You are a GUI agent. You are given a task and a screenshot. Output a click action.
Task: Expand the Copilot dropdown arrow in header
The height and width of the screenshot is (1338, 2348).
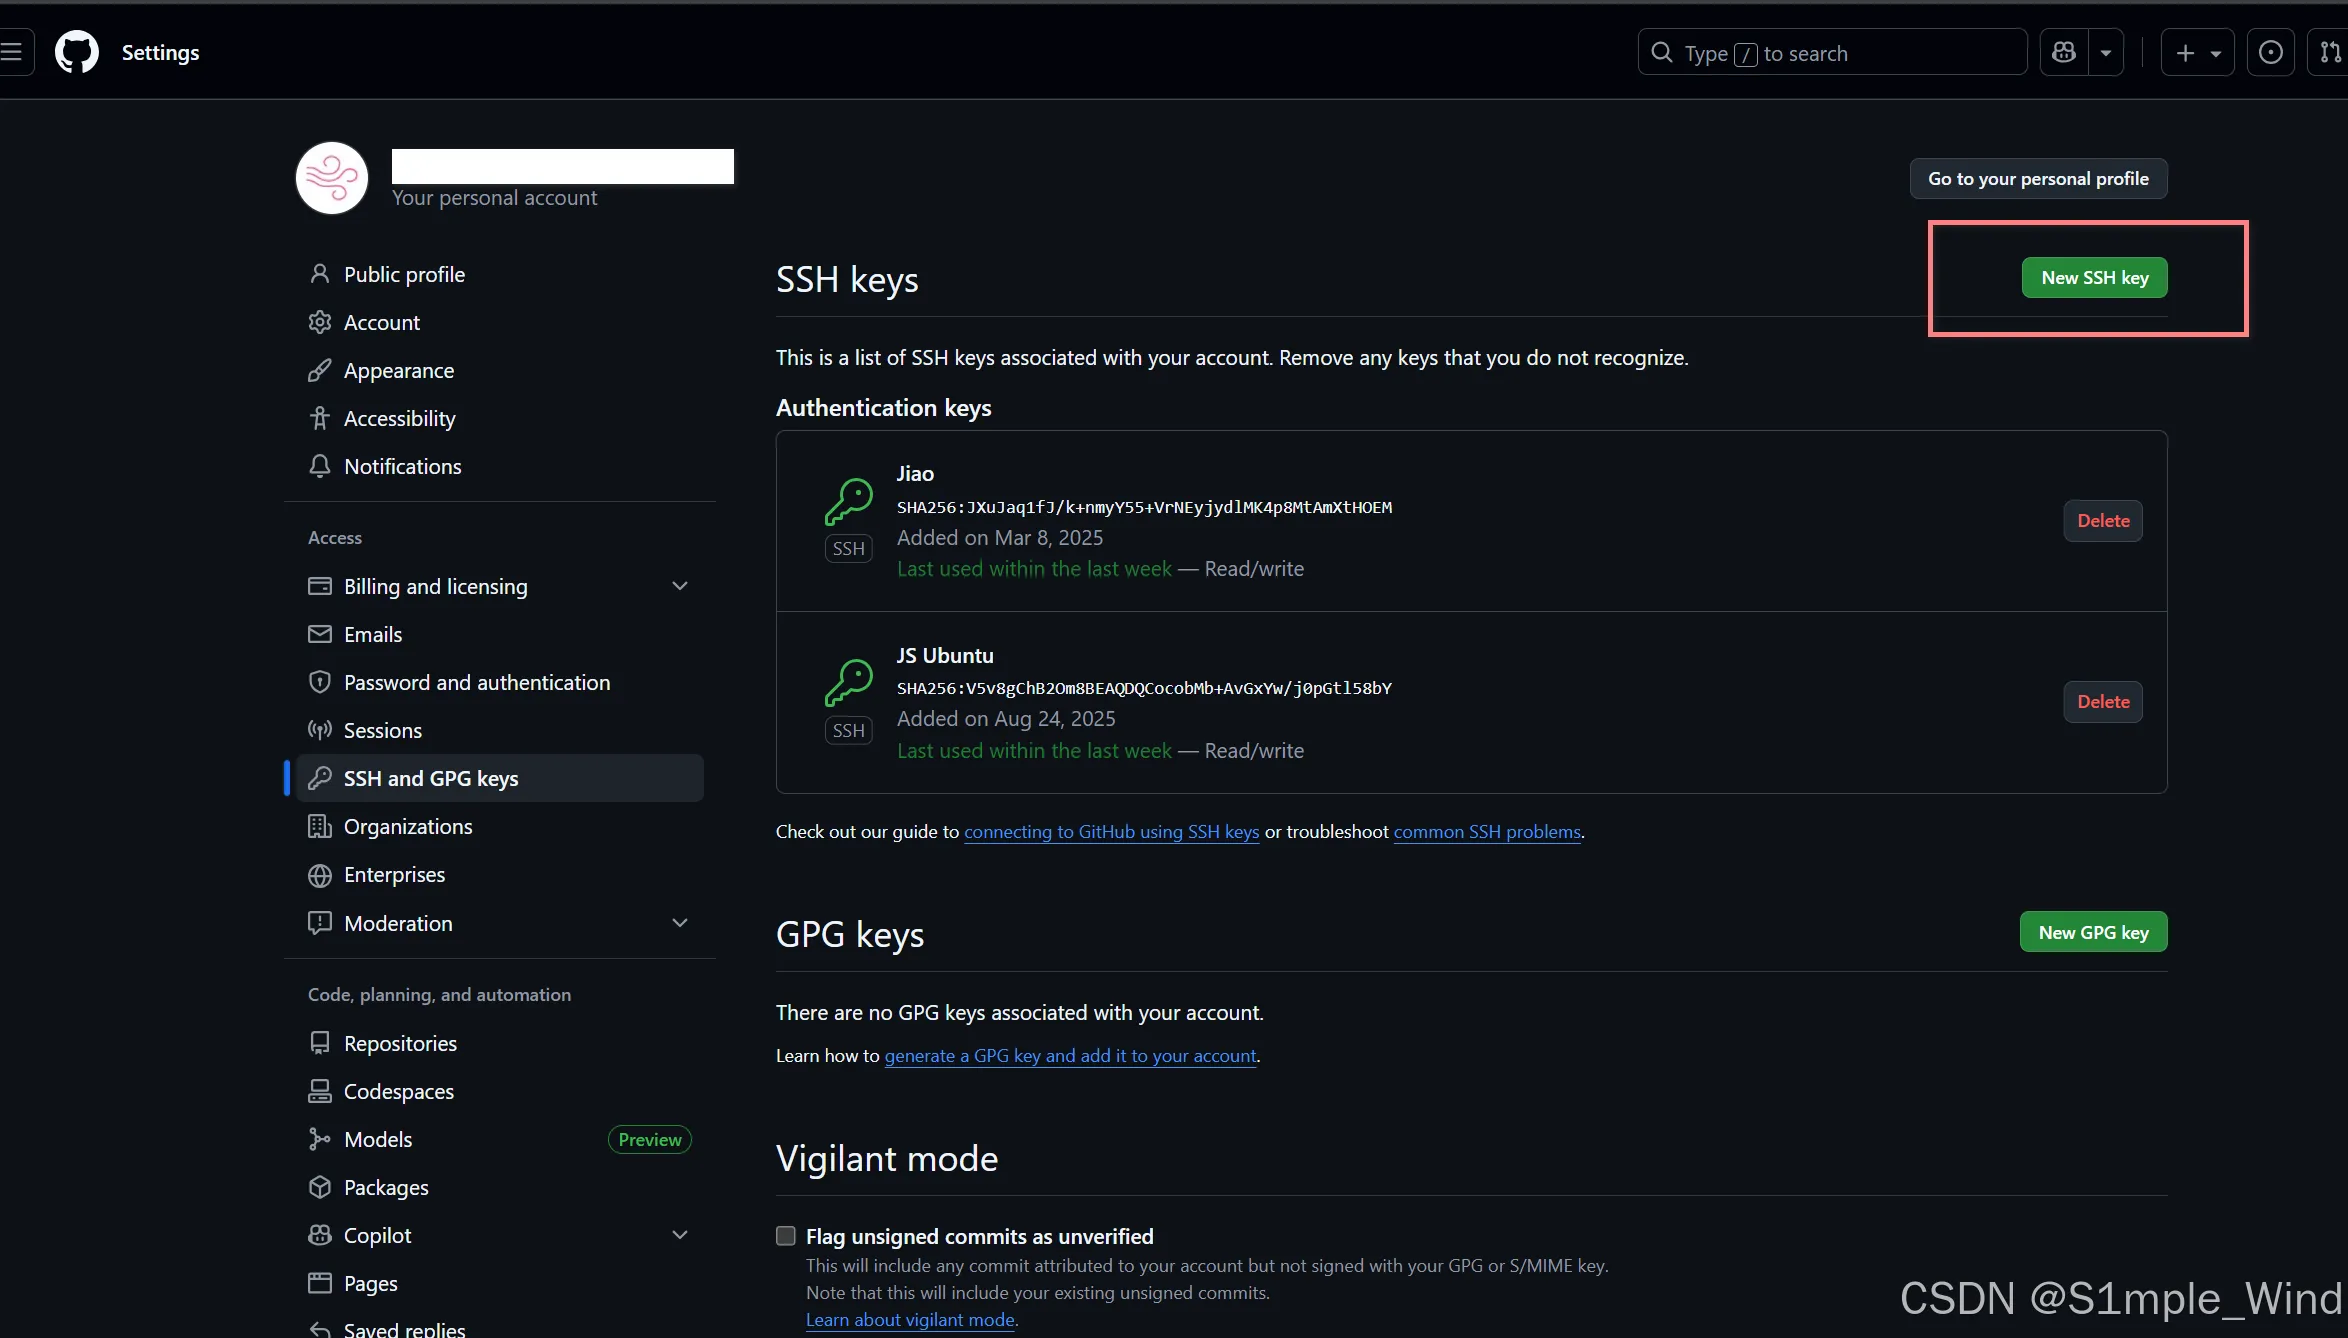pos(2106,52)
